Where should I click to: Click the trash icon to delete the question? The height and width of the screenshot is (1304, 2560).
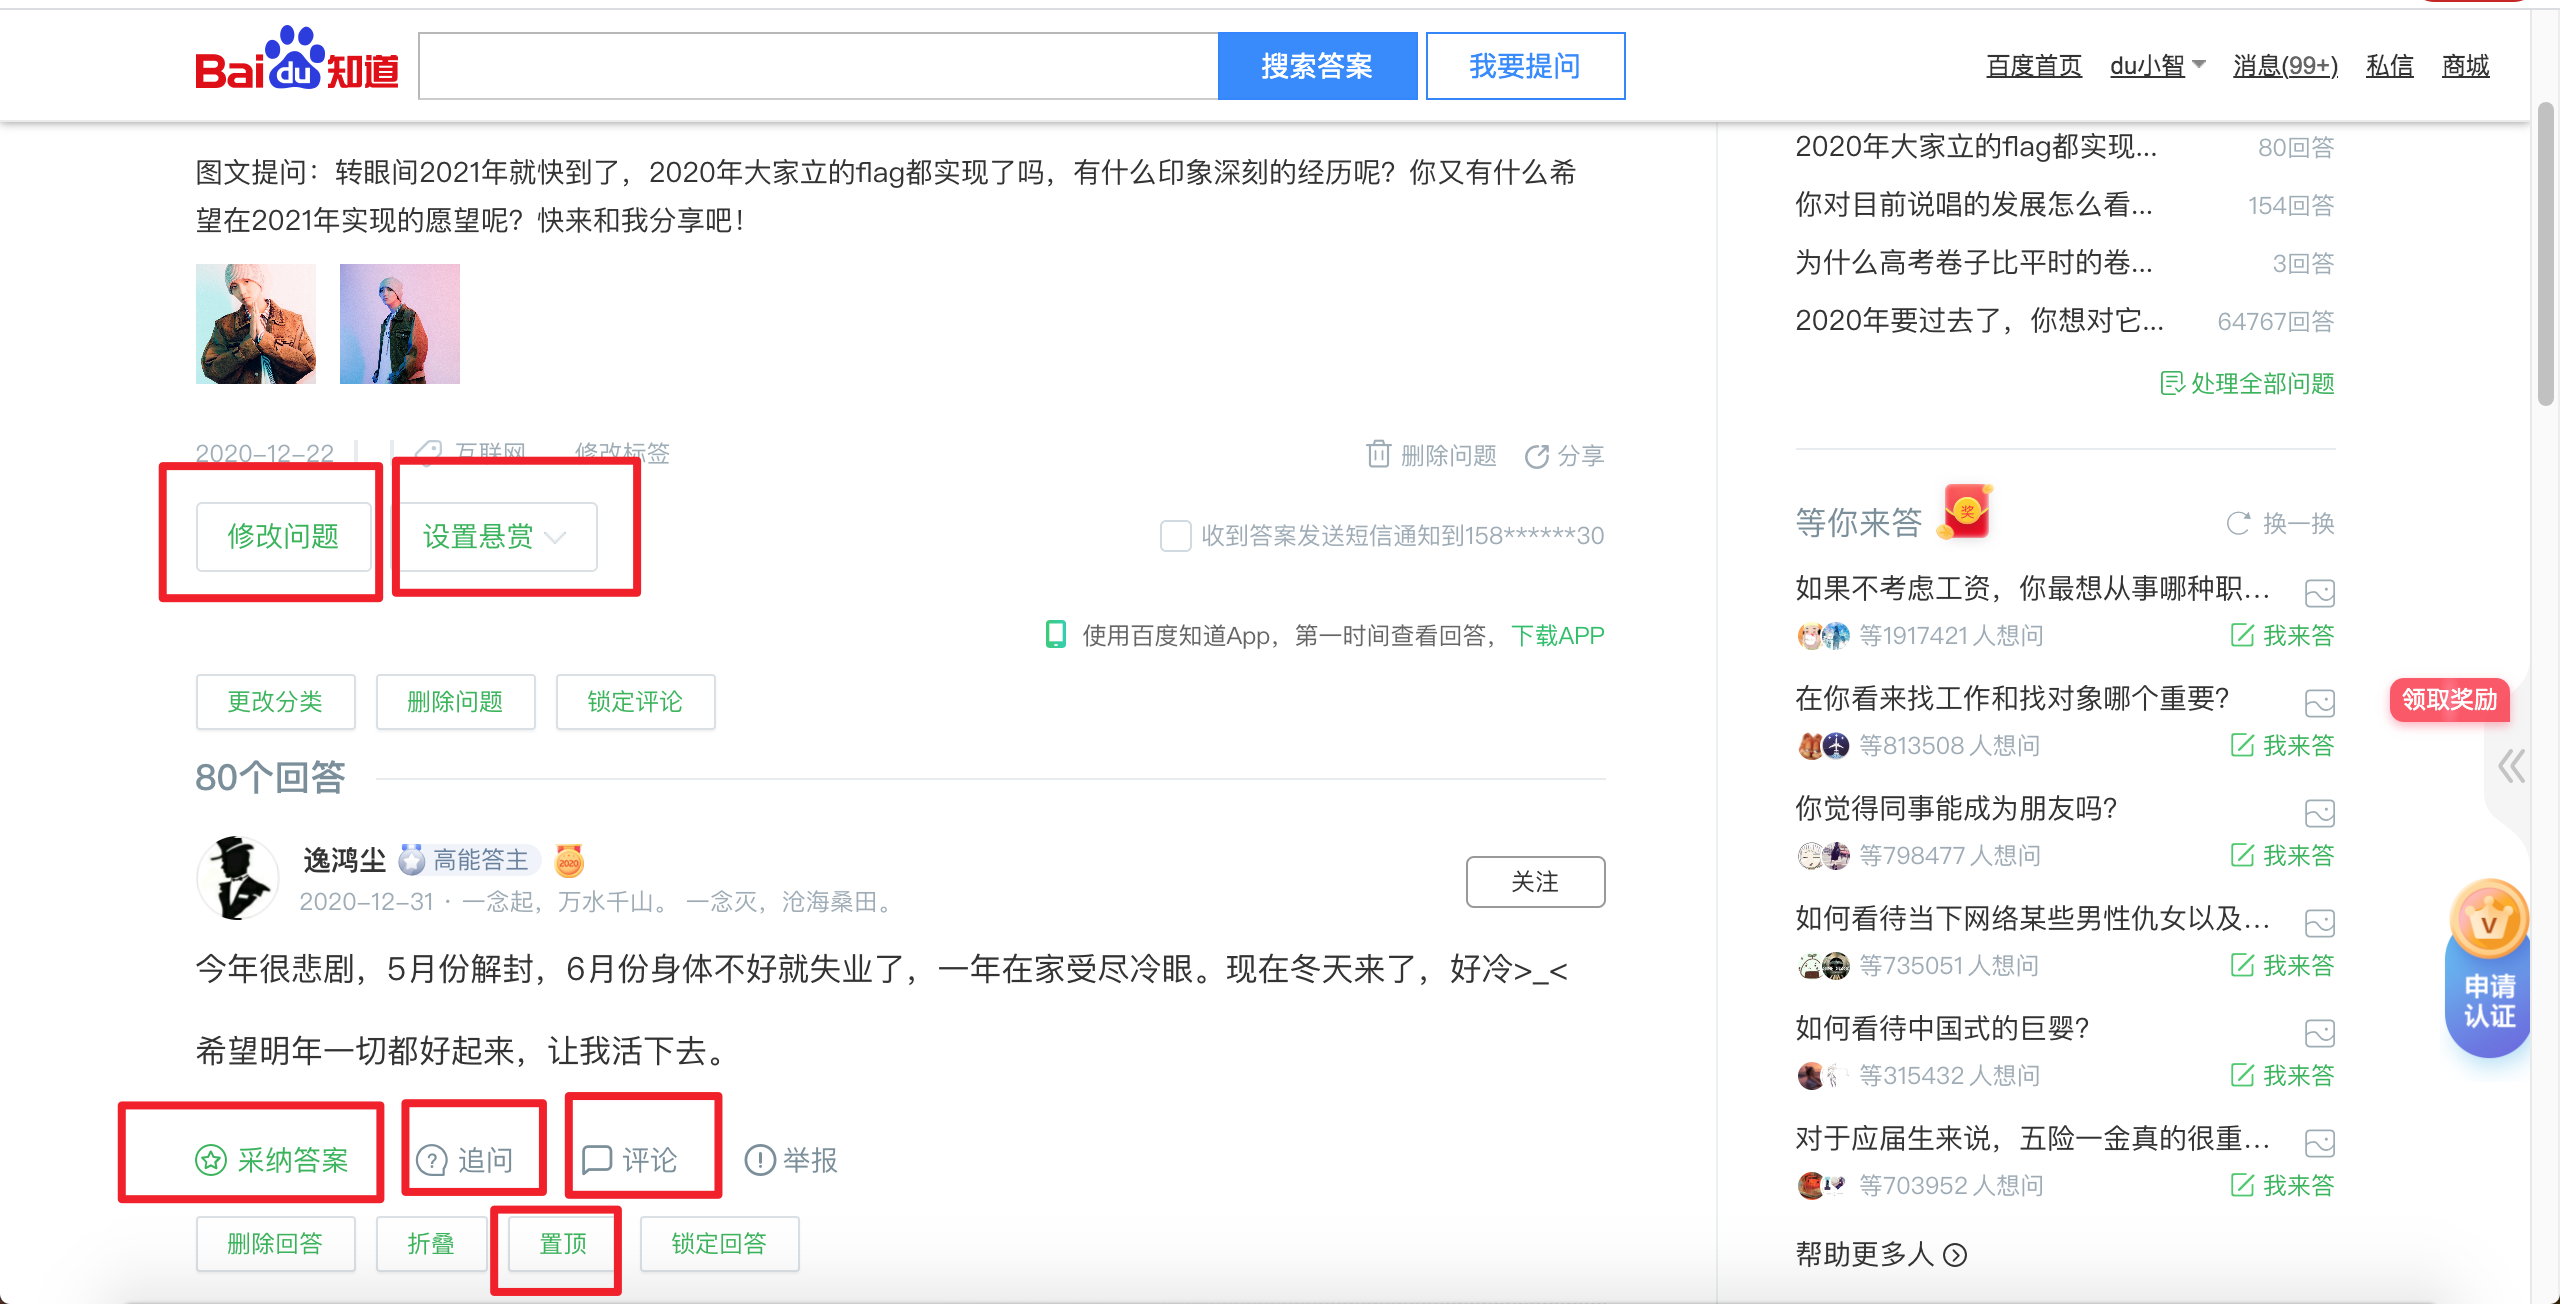pos(1378,455)
